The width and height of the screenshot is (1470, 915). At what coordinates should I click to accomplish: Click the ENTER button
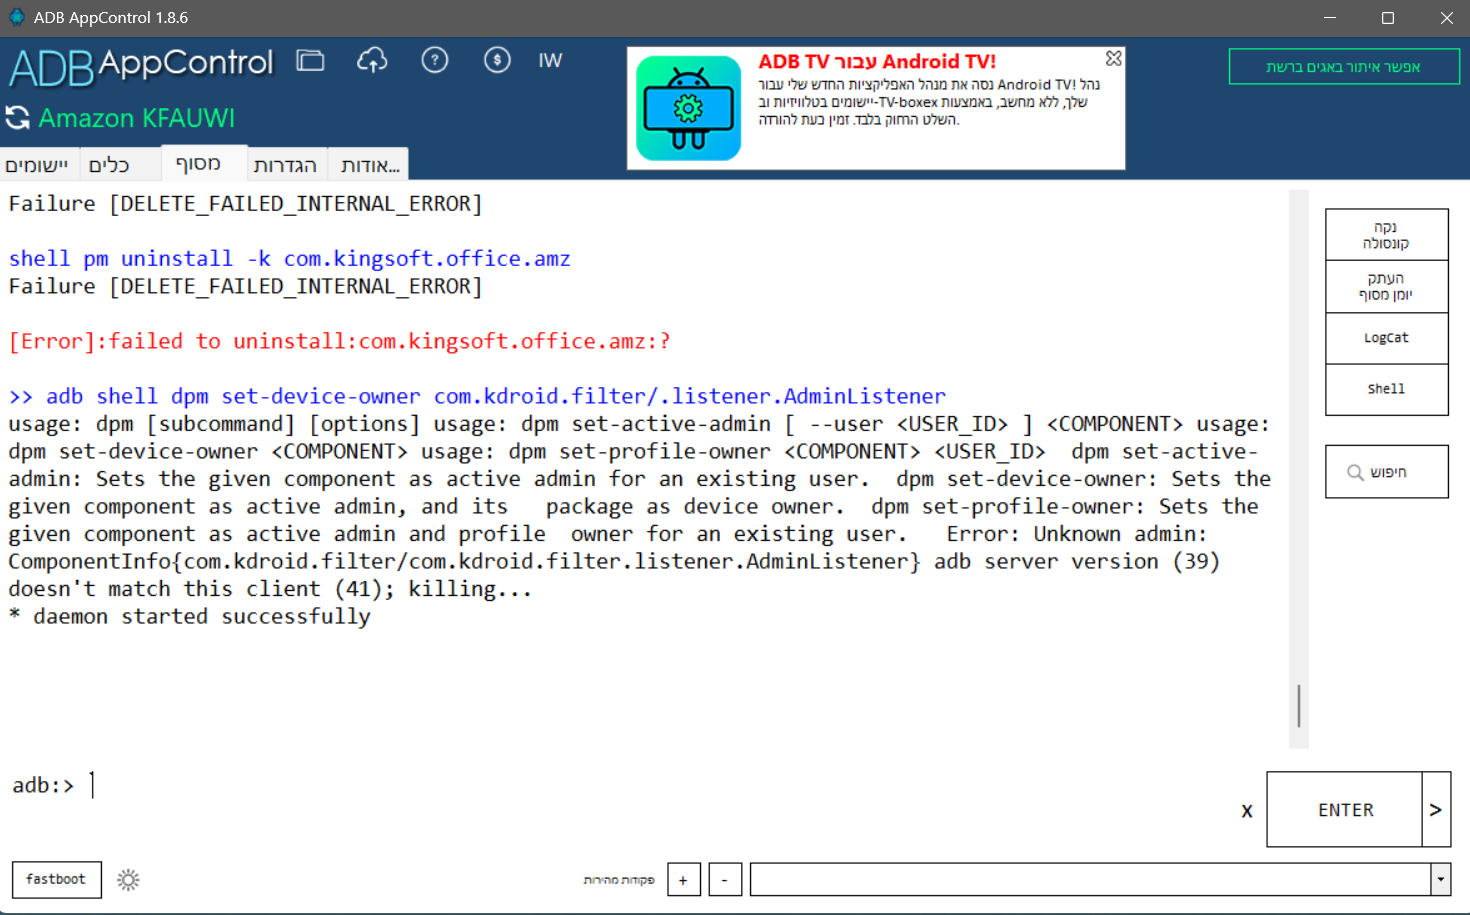(x=1345, y=810)
